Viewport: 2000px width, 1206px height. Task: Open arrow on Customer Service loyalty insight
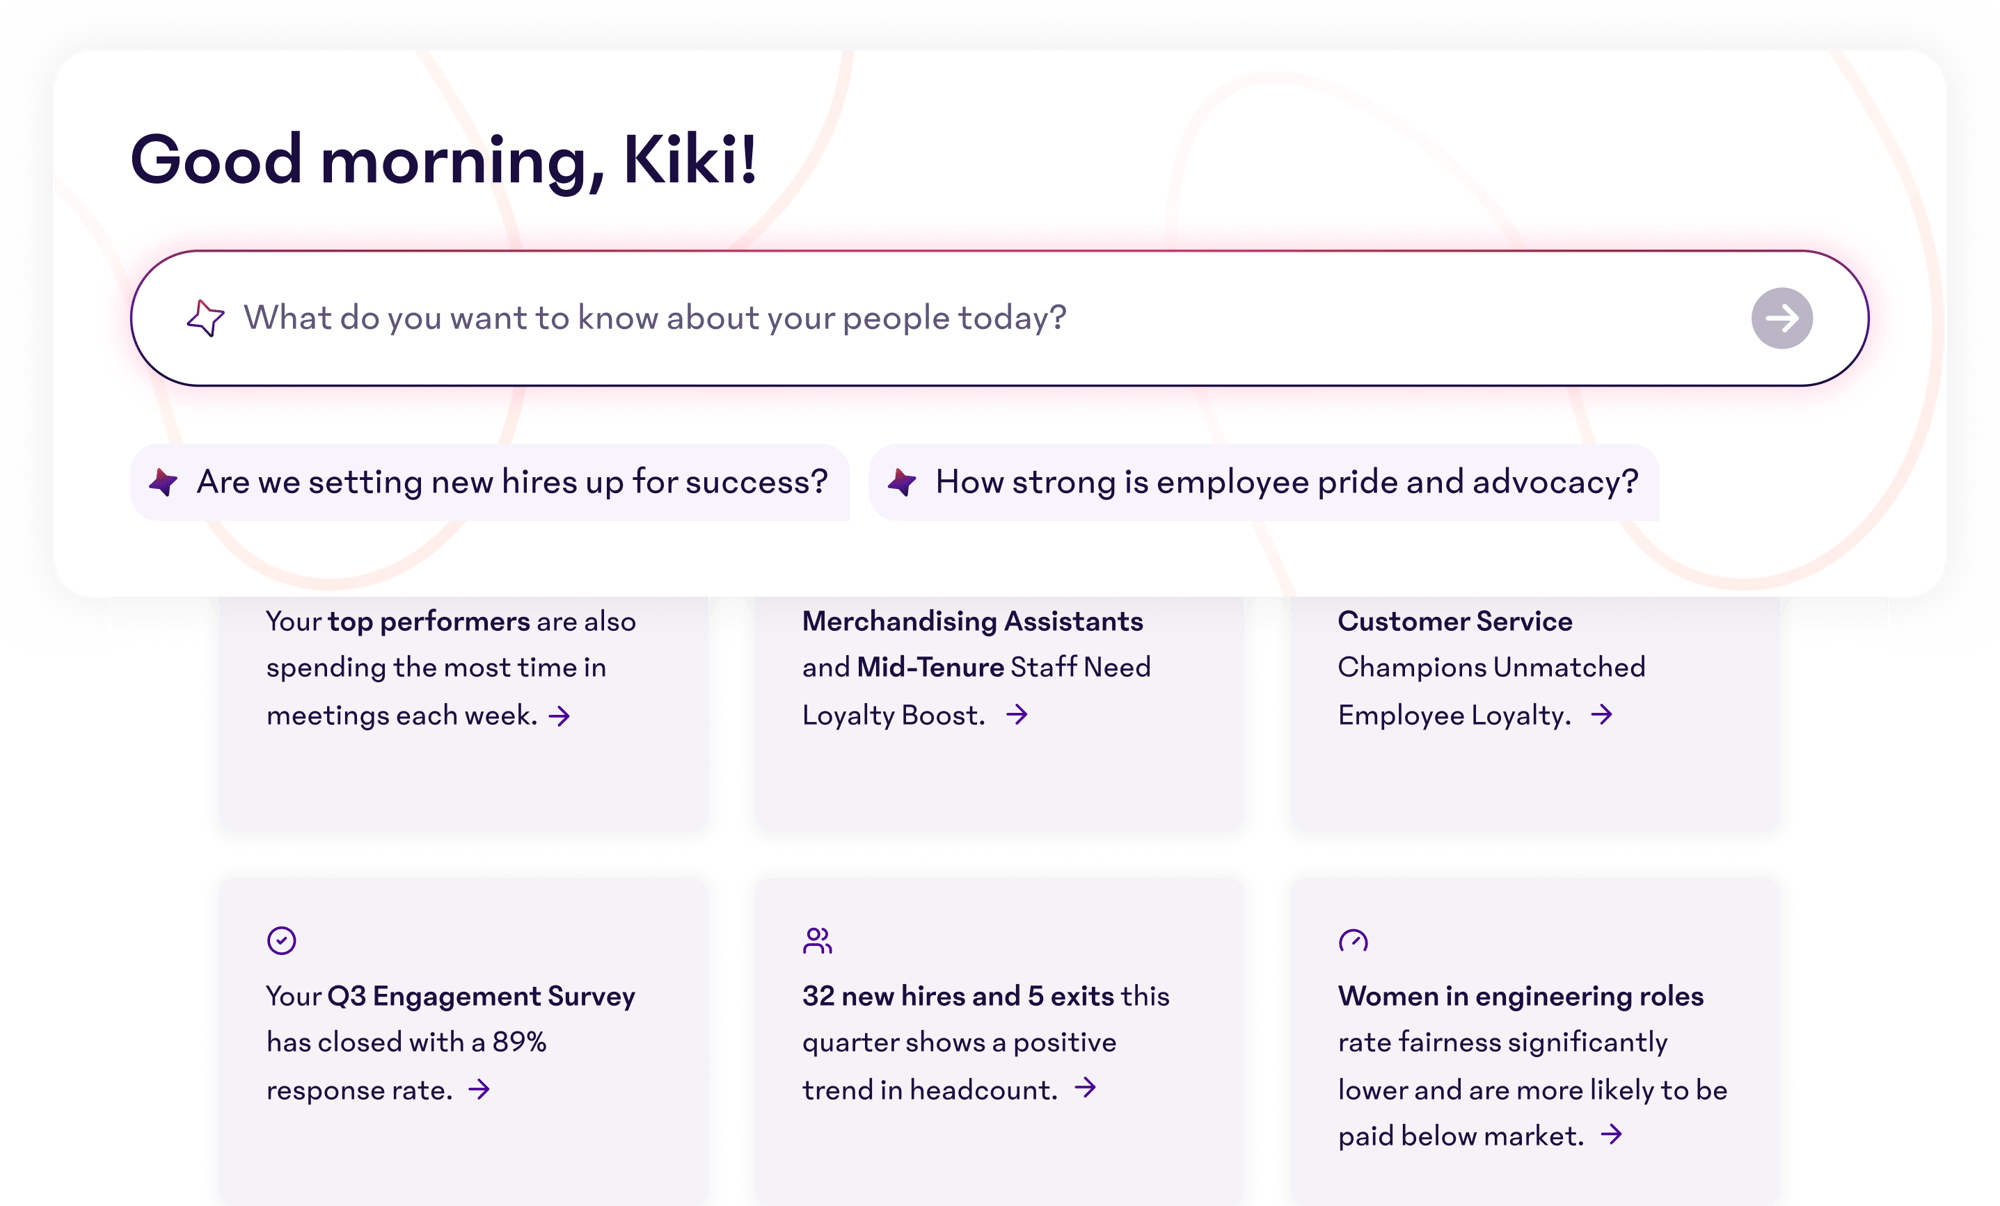1602,714
